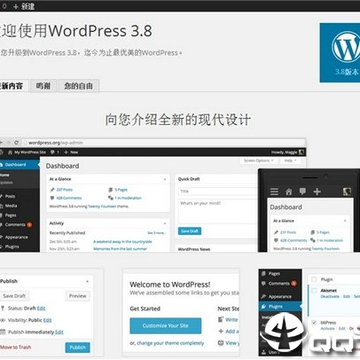This screenshot has height=360, width=360.
Task: Click the bubble icon beside desktop 428 Comments
Action: (x=52, y=198)
